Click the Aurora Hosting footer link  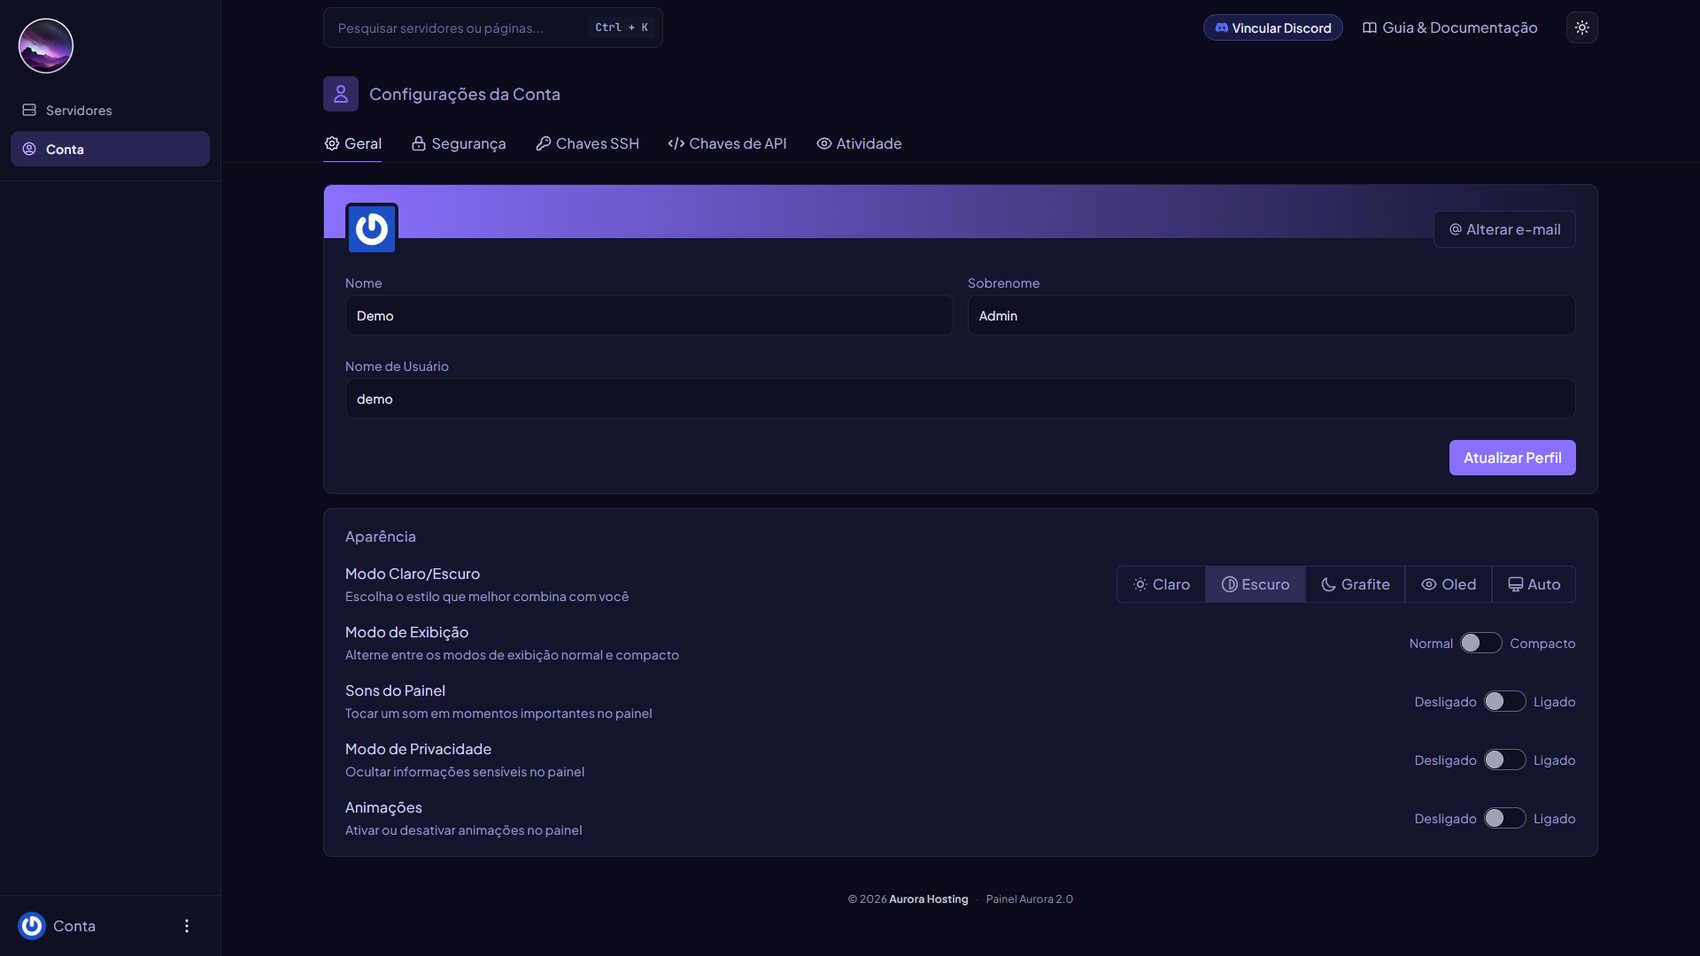click(928, 899)
